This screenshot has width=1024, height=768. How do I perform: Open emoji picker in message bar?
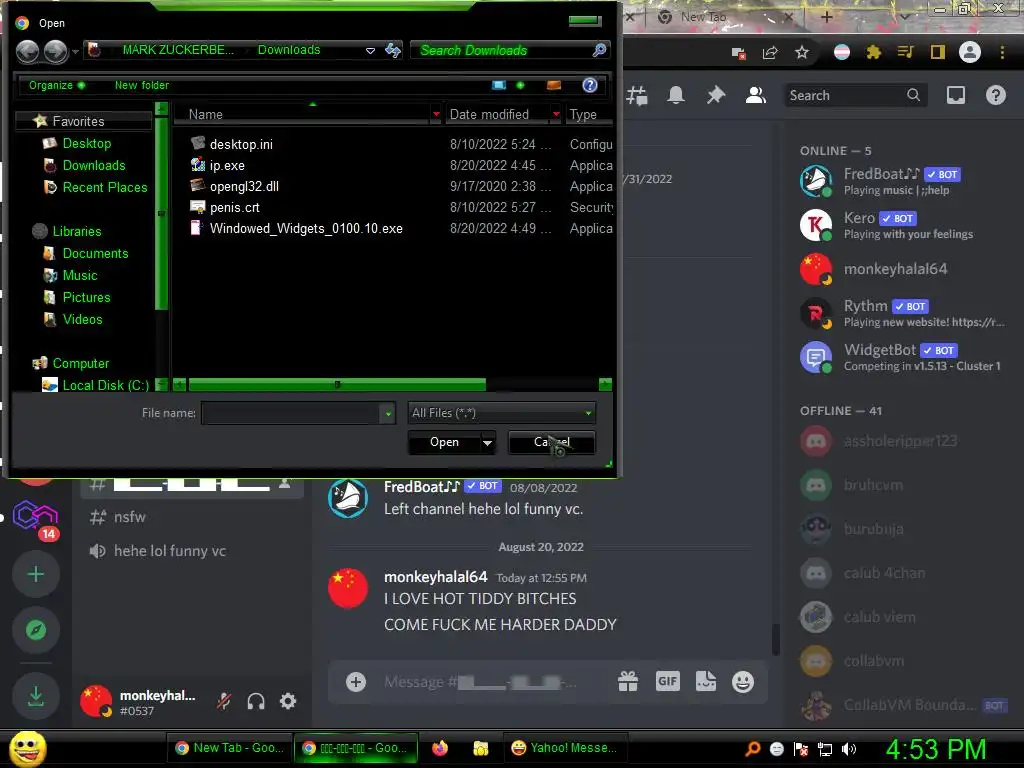743,682
